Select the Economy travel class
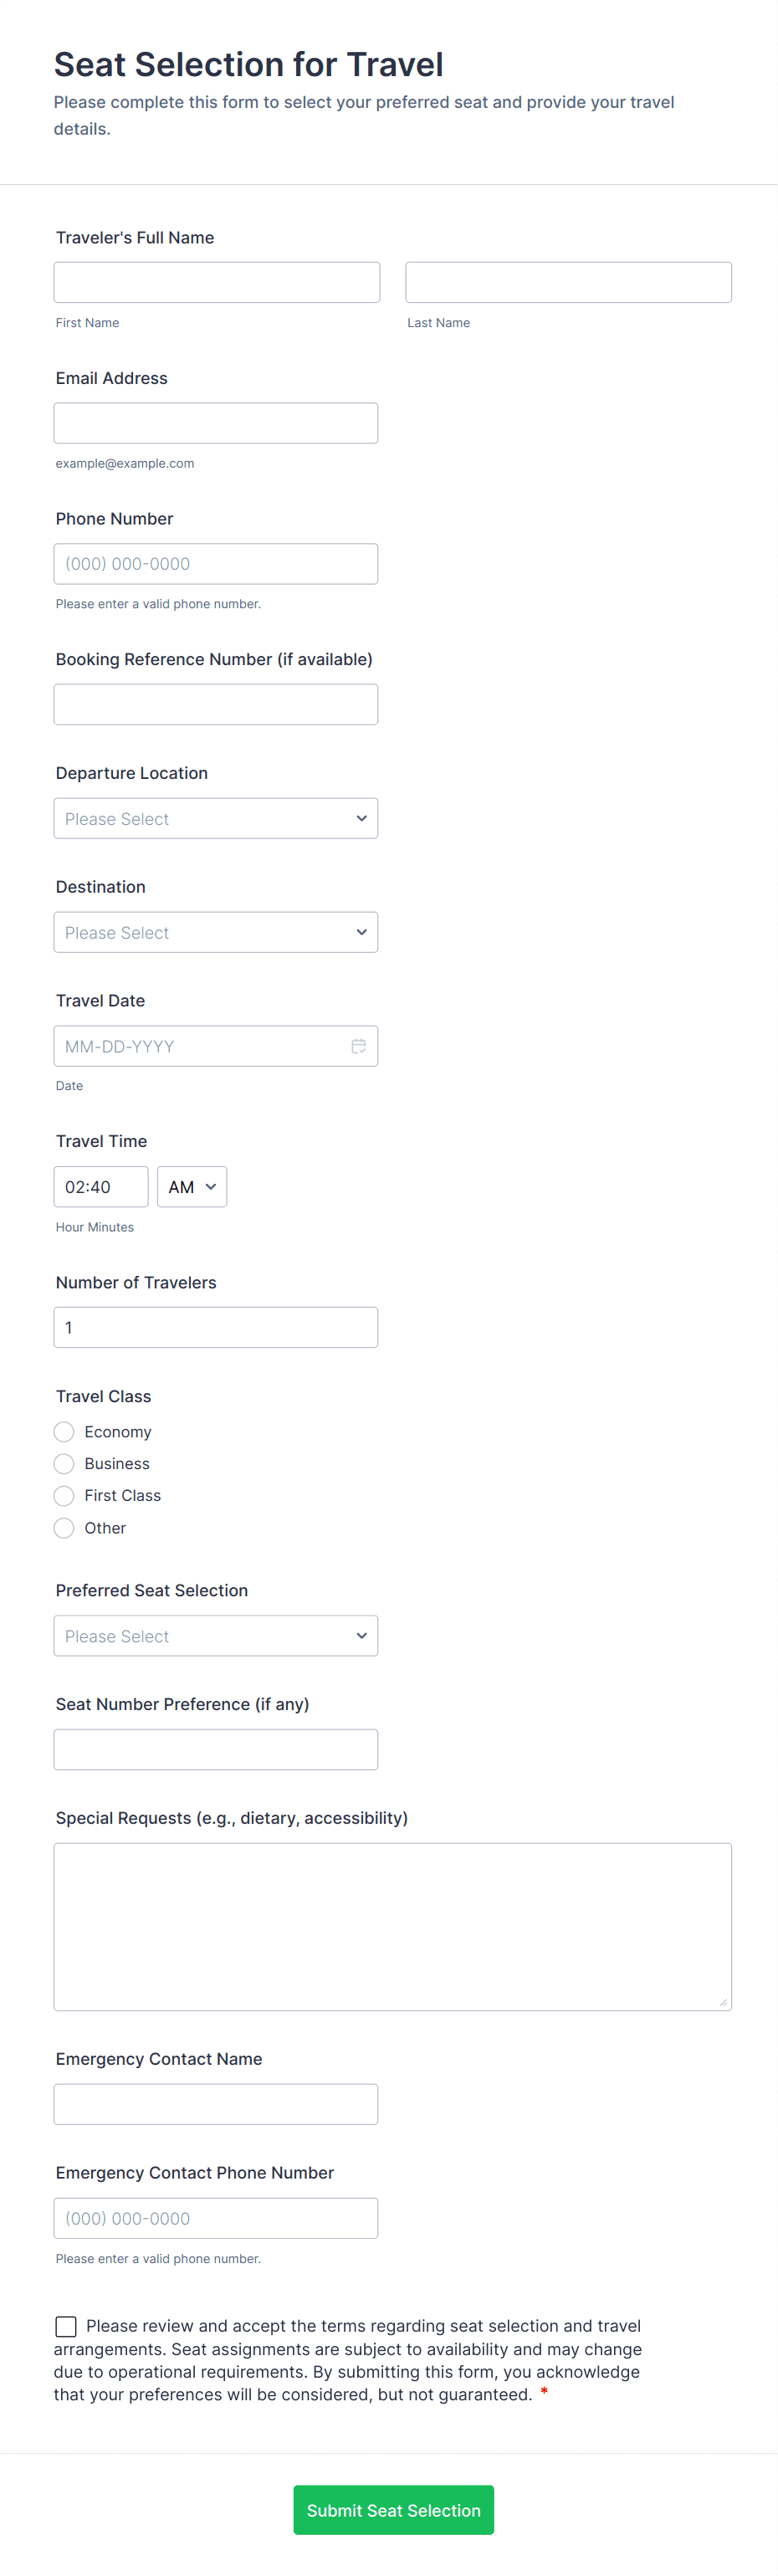Screen dimensions: 778x2576 point(64,1432)
